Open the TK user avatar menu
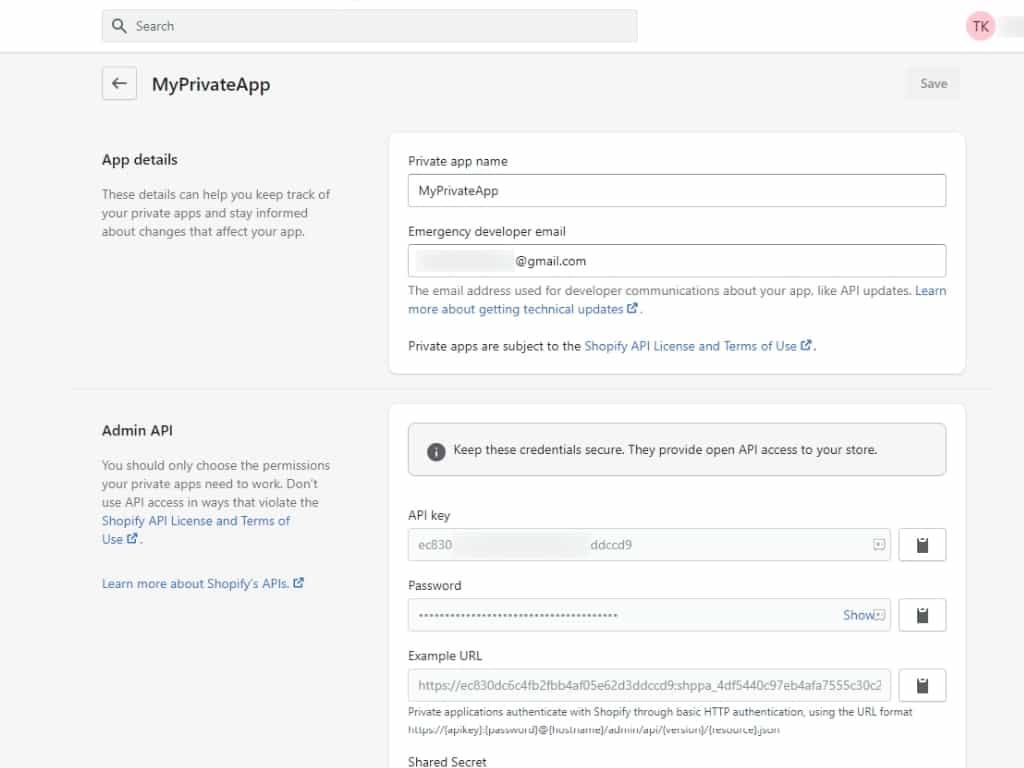The image size is (1024, 768). 981,26
